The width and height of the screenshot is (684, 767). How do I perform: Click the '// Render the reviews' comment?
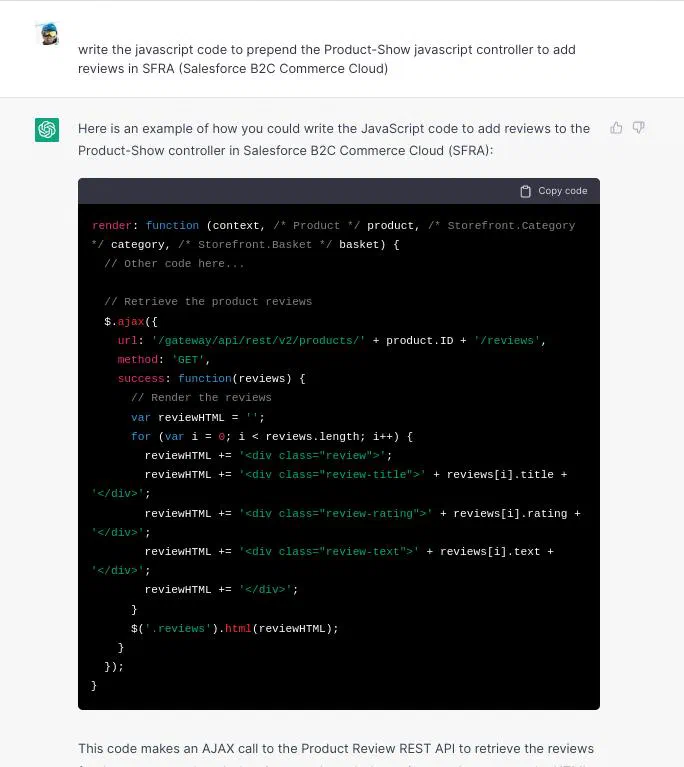tap(201, 398)
